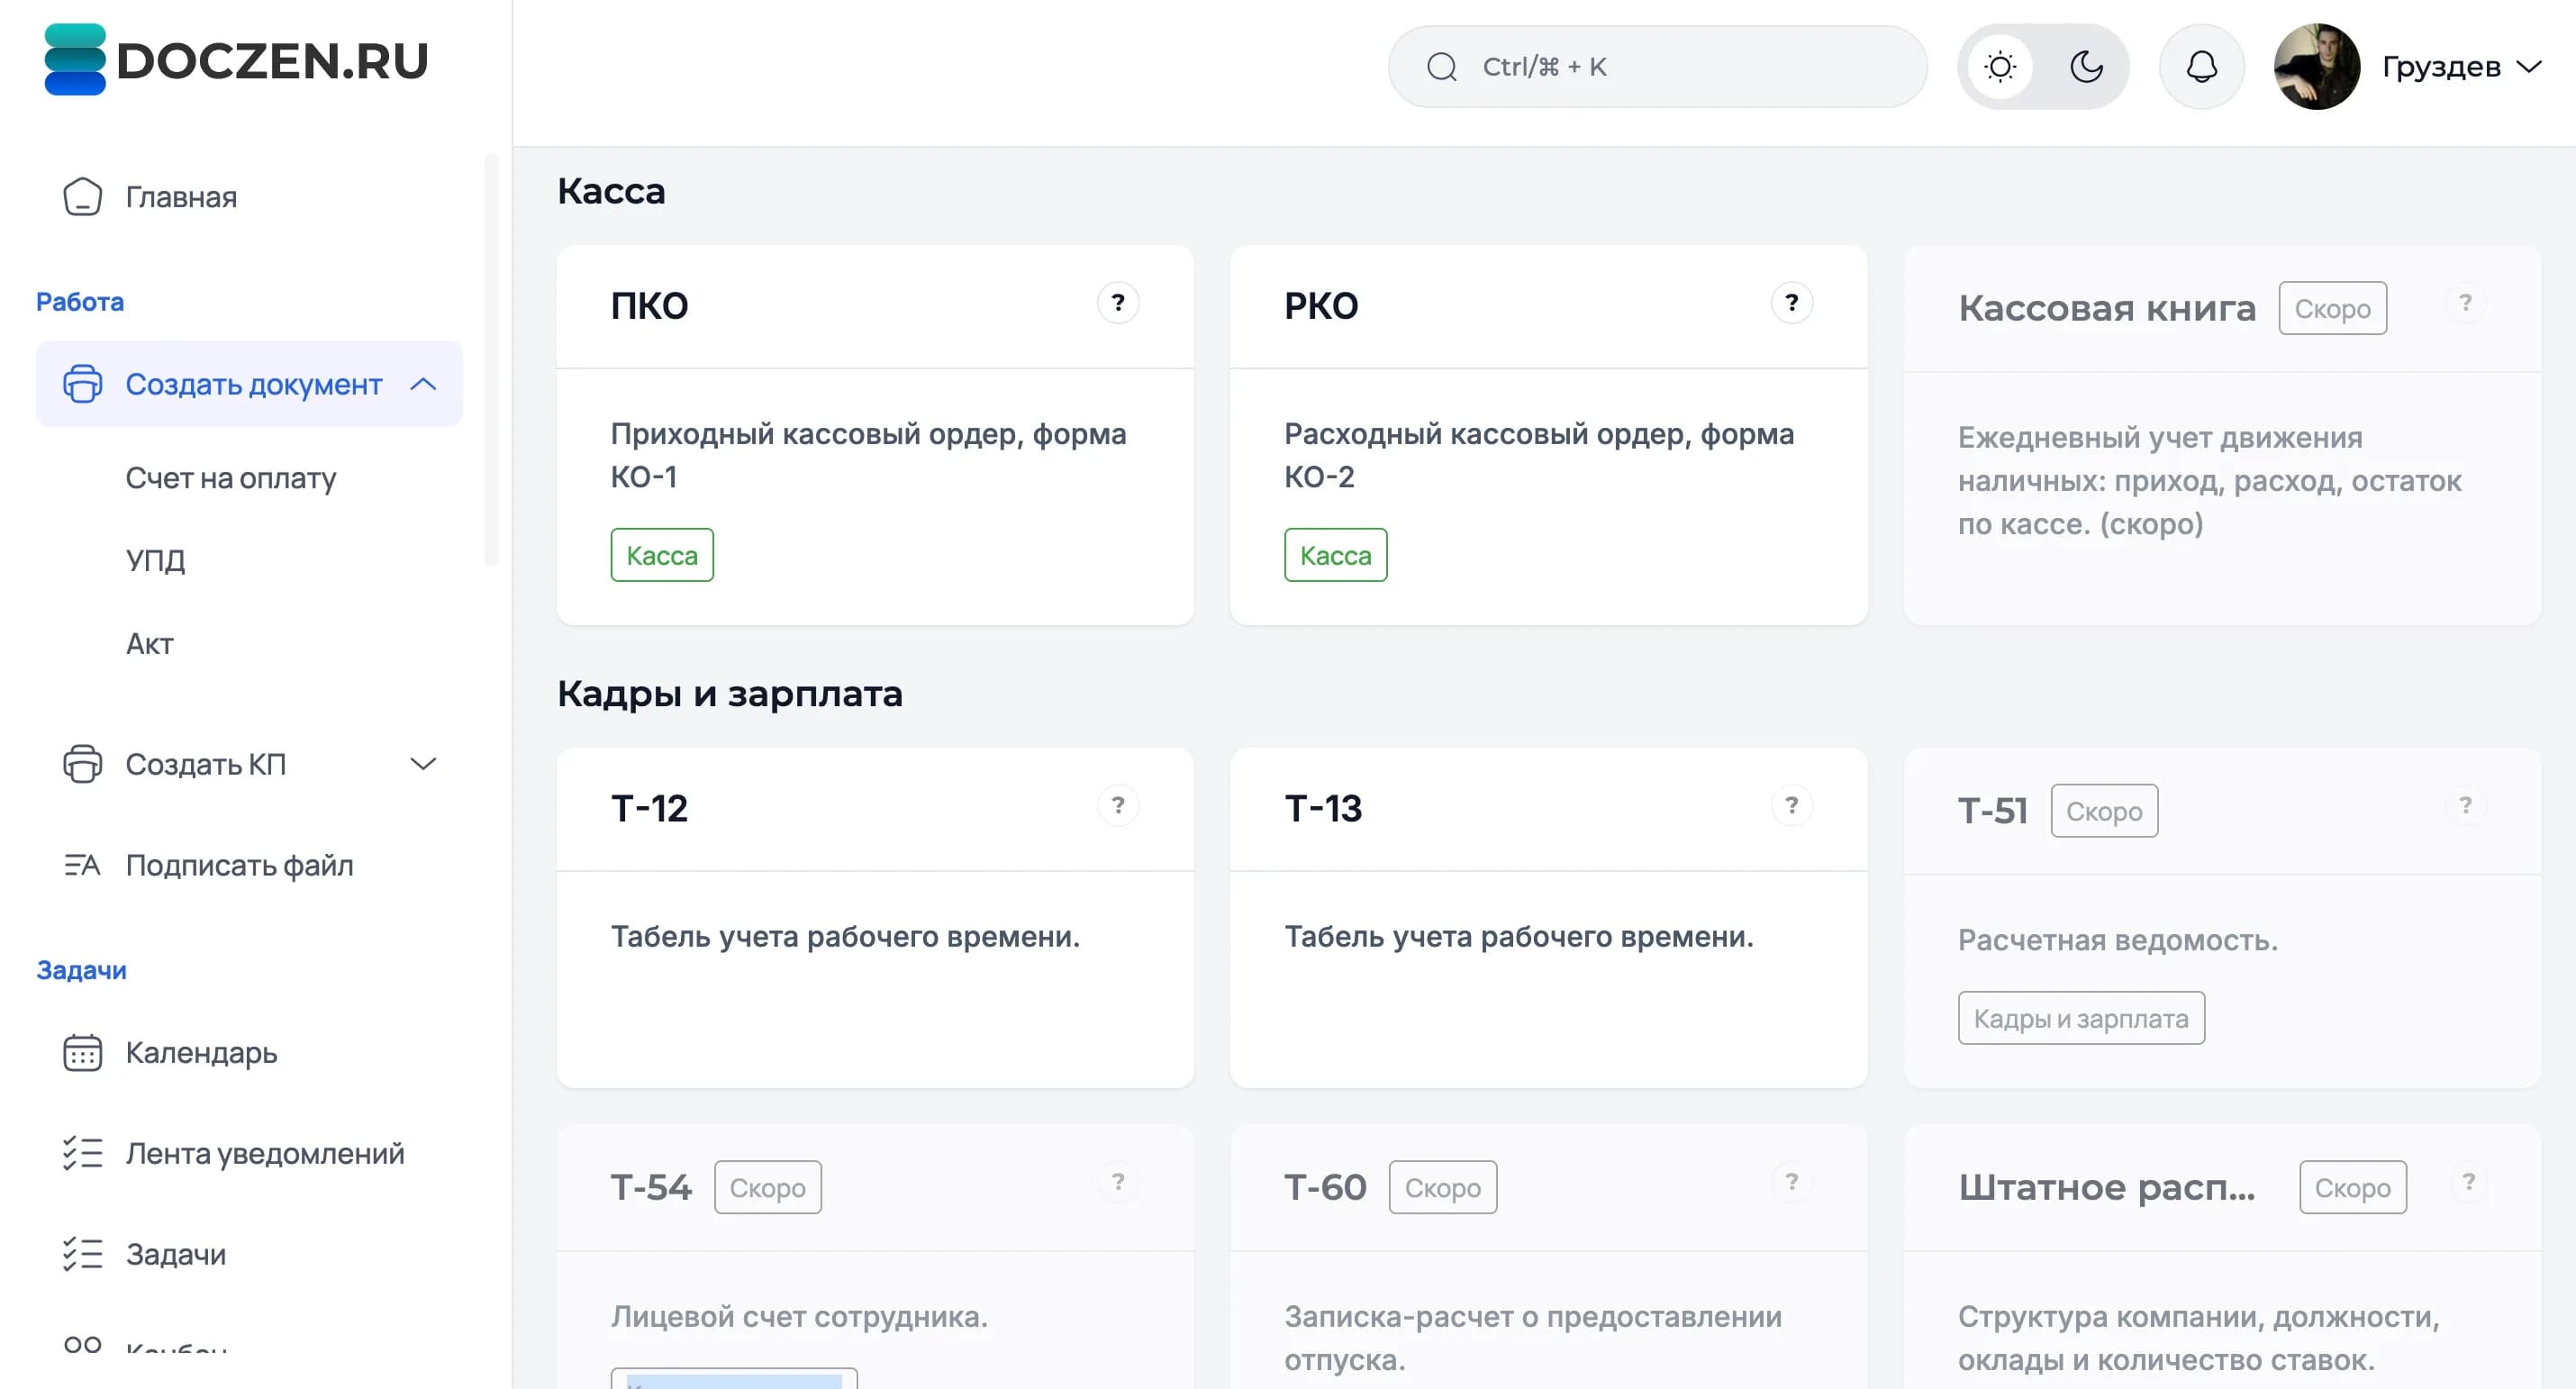Screen dimensions: 2576x1389
Task: Click the Лента уведомлений list icon
Action: (82, 1153)
